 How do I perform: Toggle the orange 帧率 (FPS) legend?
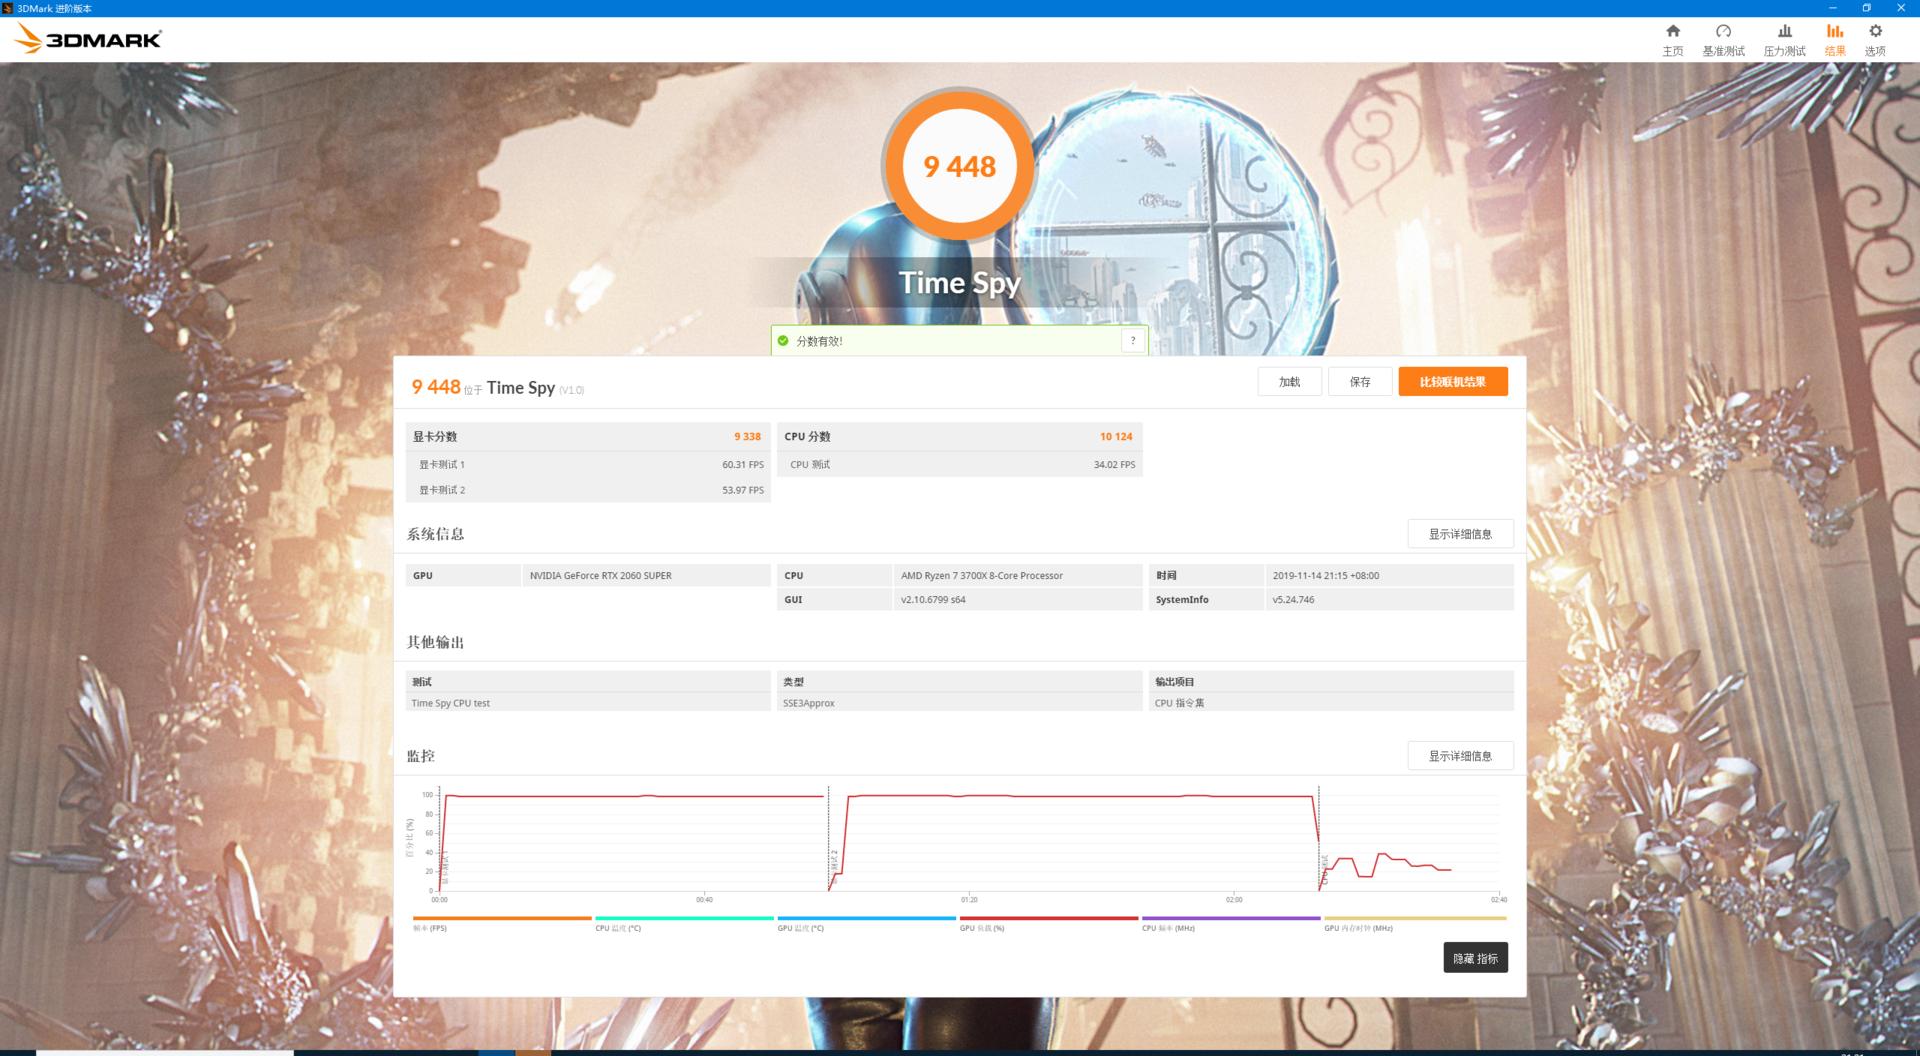pos(501,923)
